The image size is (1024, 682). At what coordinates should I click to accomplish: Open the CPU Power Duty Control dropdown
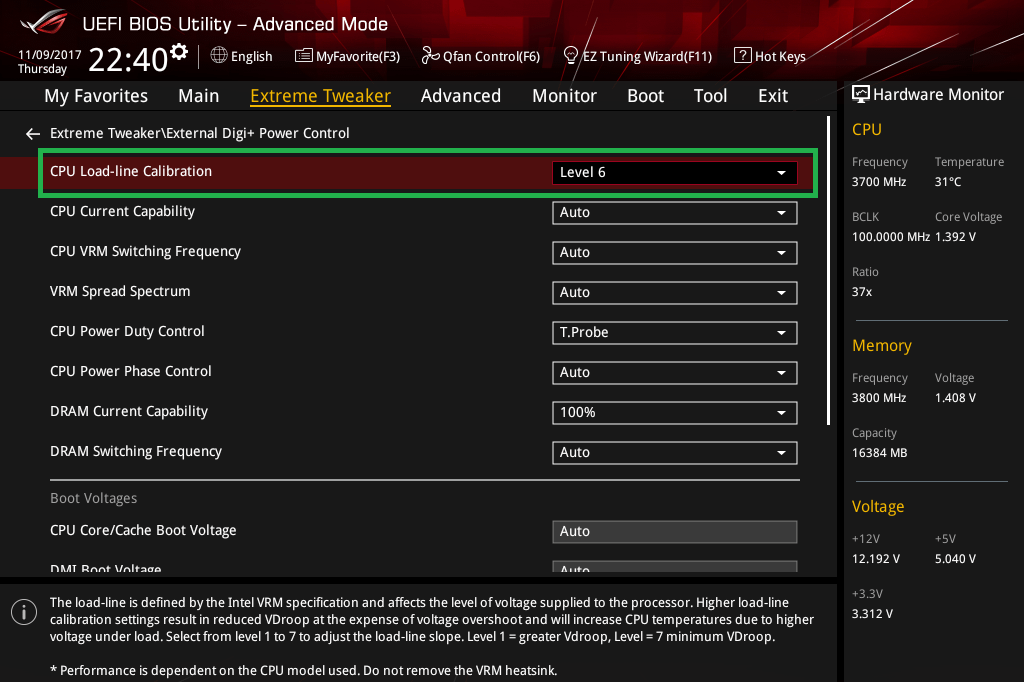(675, 333)
